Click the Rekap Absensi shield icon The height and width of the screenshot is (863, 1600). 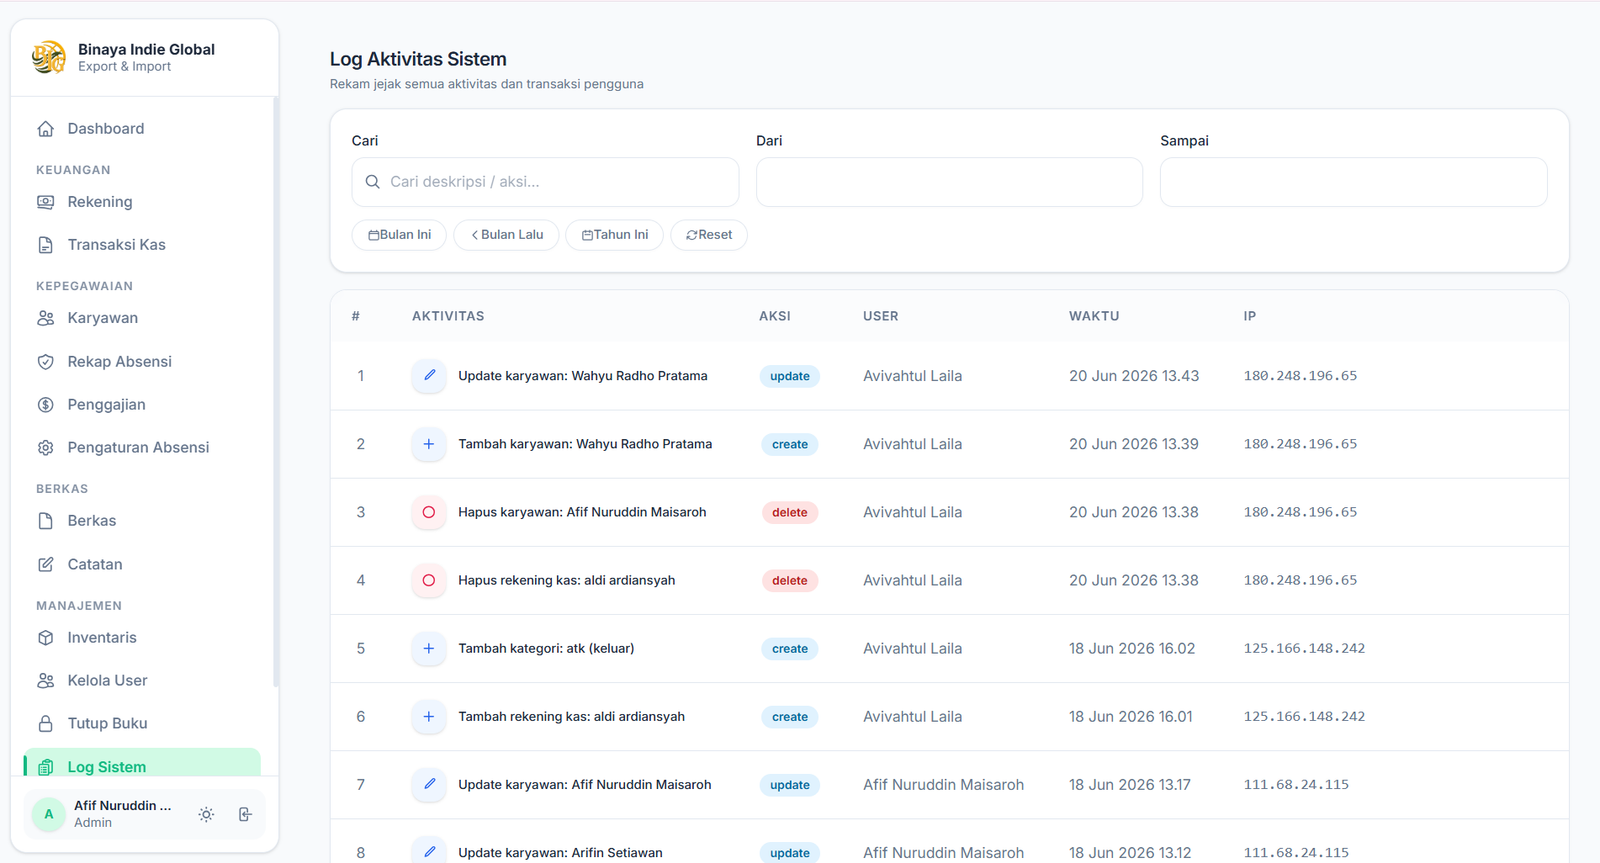[45, 362]
